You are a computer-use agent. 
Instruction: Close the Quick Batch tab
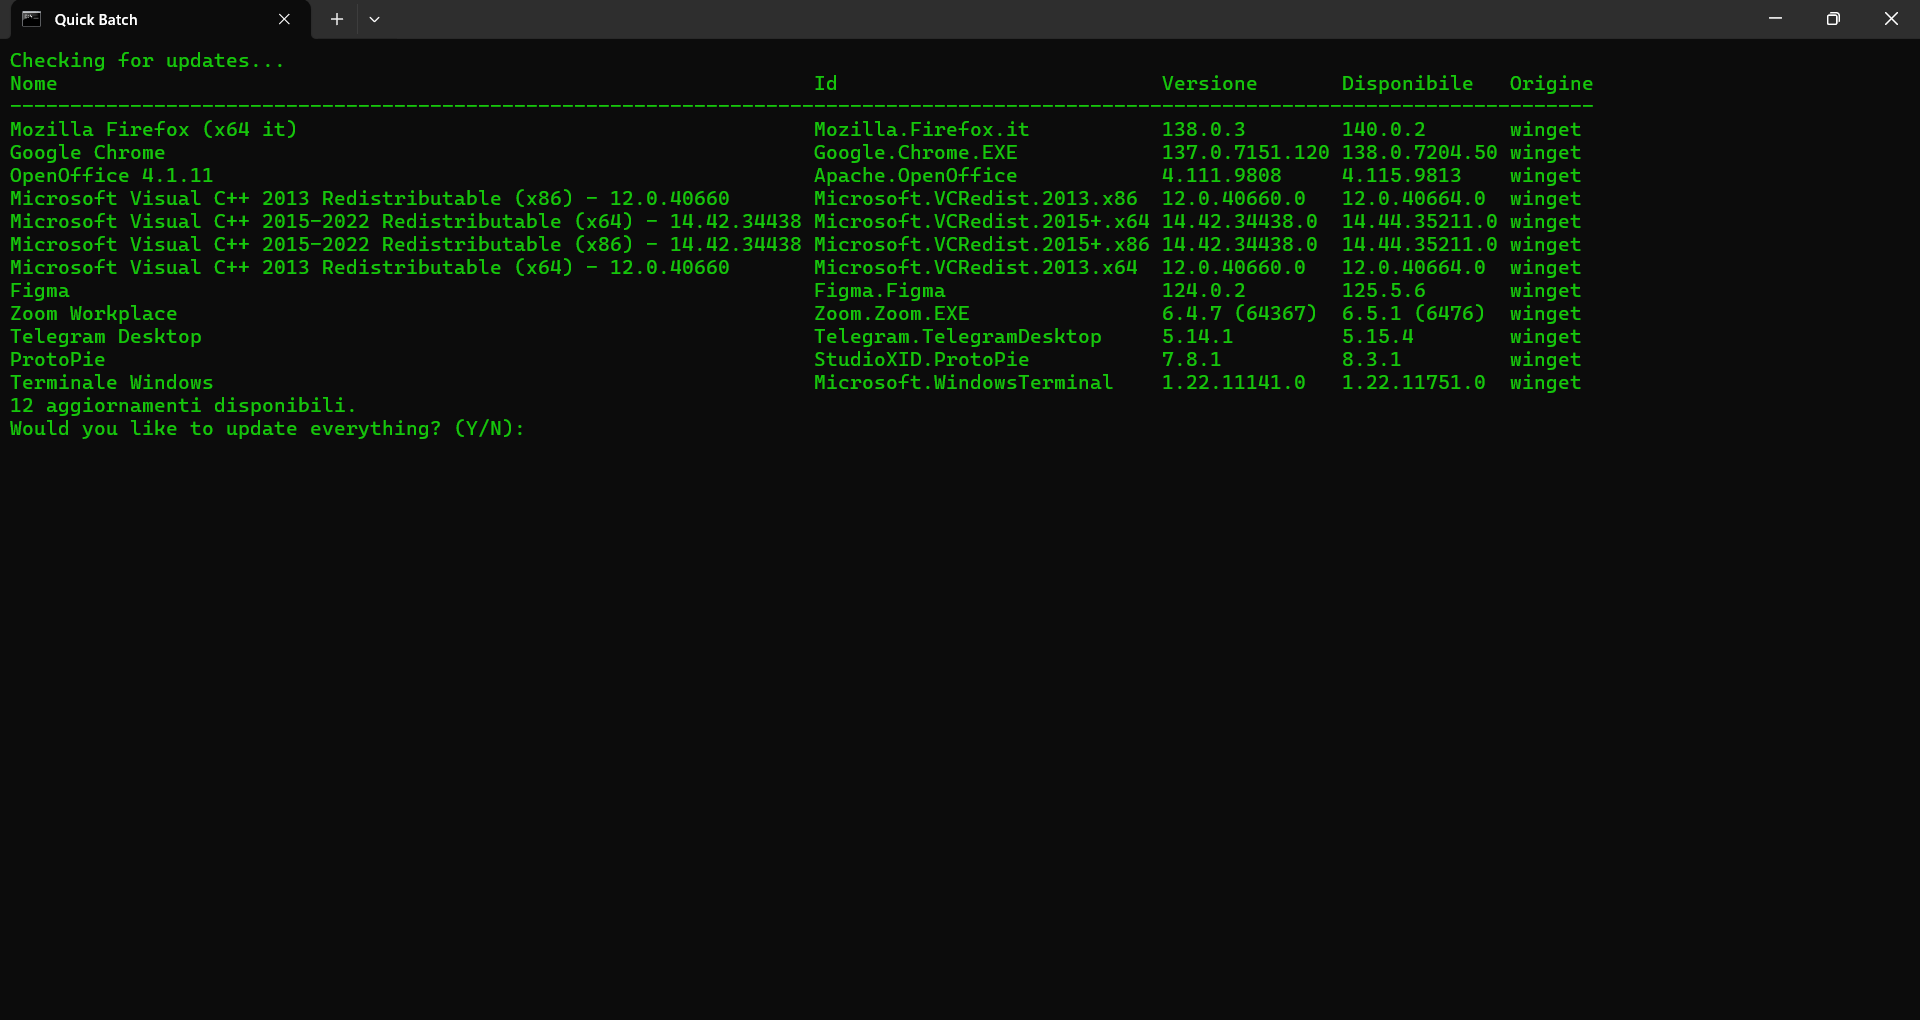pyautogui.click(x=284, y=19)
